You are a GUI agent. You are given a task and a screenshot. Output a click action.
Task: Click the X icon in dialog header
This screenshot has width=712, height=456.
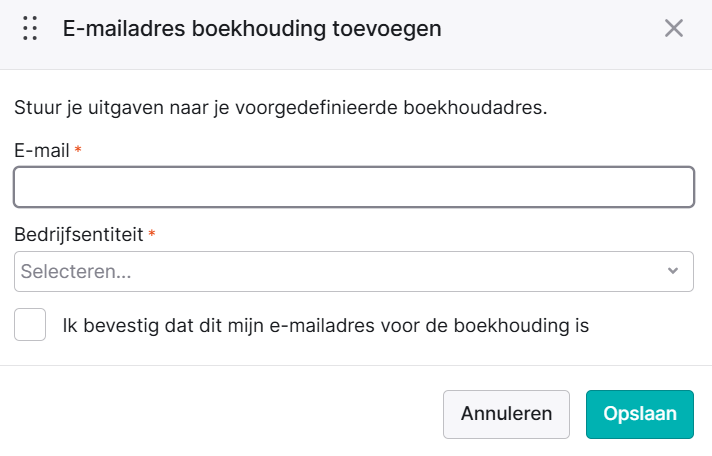coord(674,28)
